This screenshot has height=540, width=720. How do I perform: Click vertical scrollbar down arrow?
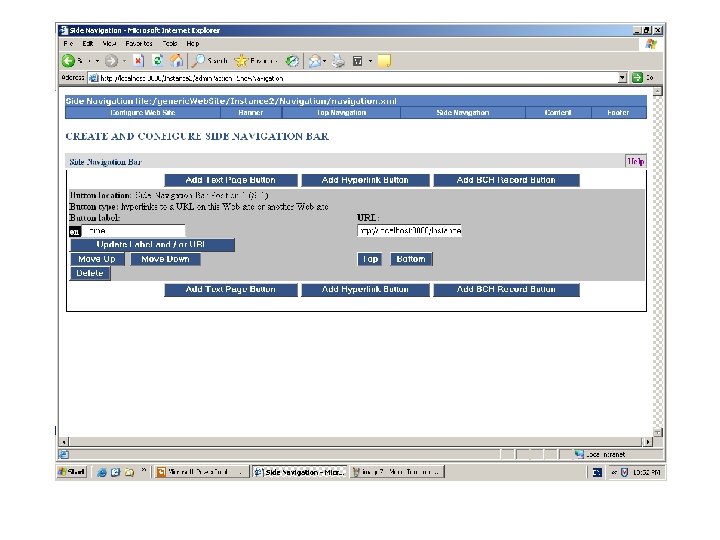[658, 432]
